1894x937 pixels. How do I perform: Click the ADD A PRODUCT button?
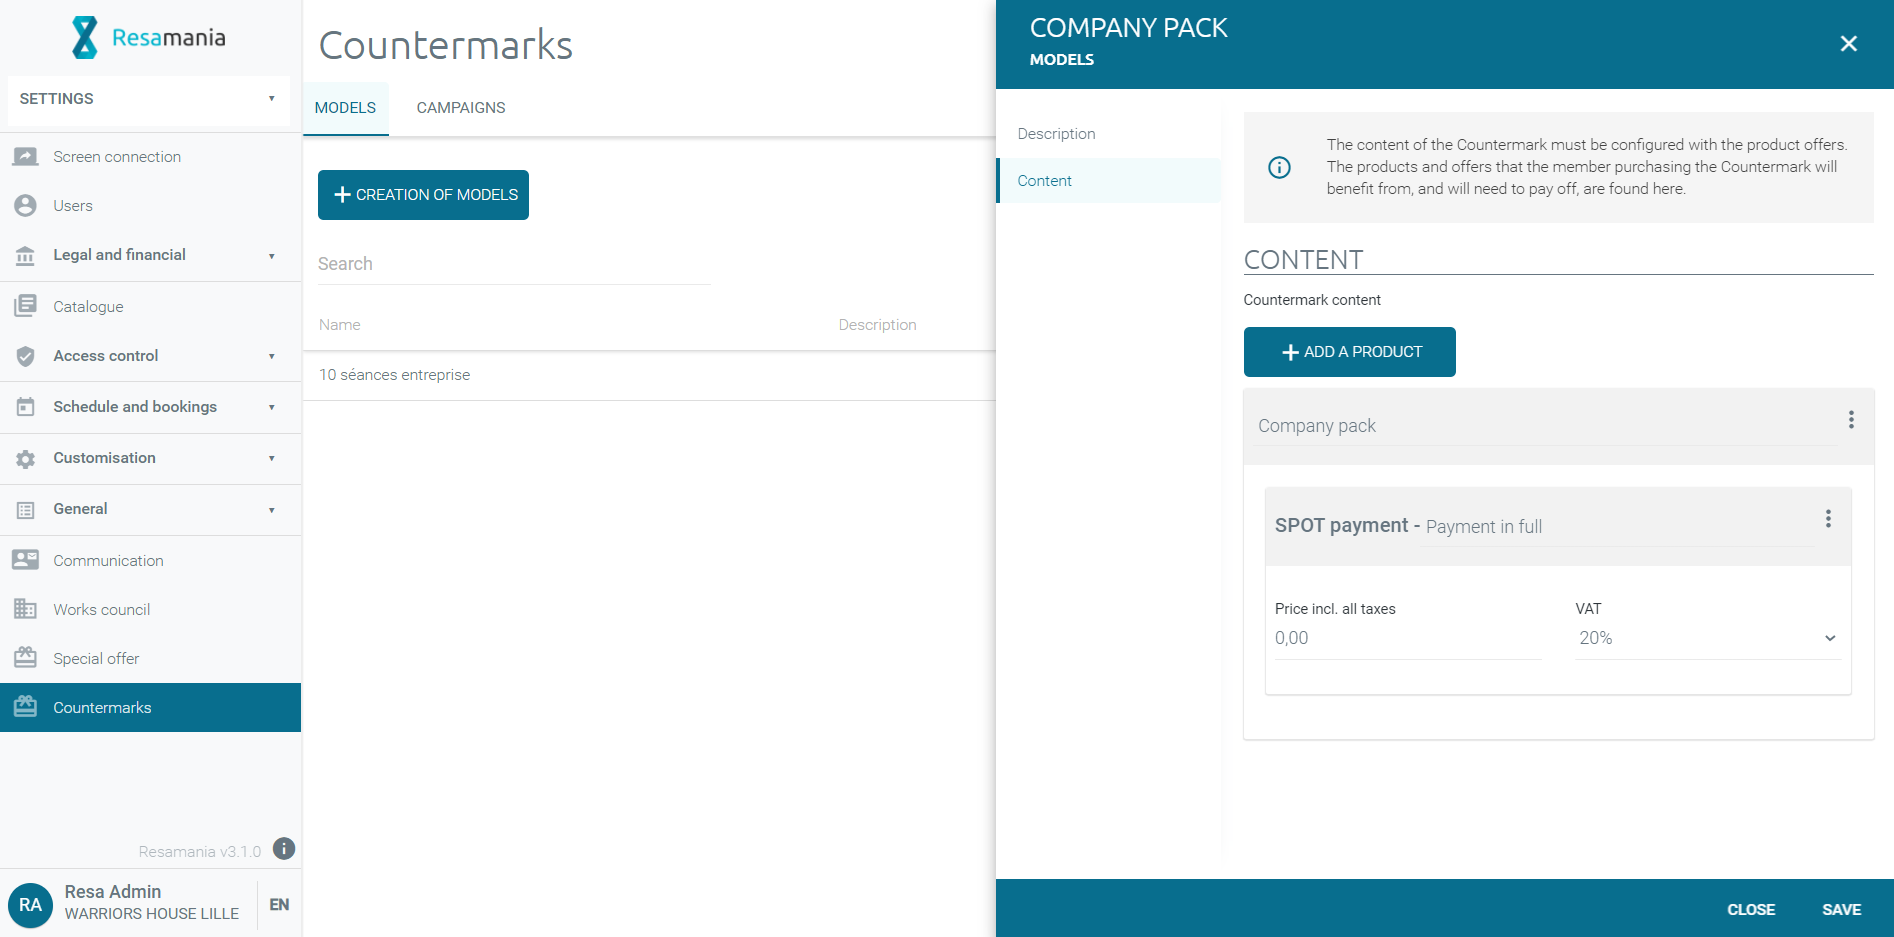click(1349, 352)
